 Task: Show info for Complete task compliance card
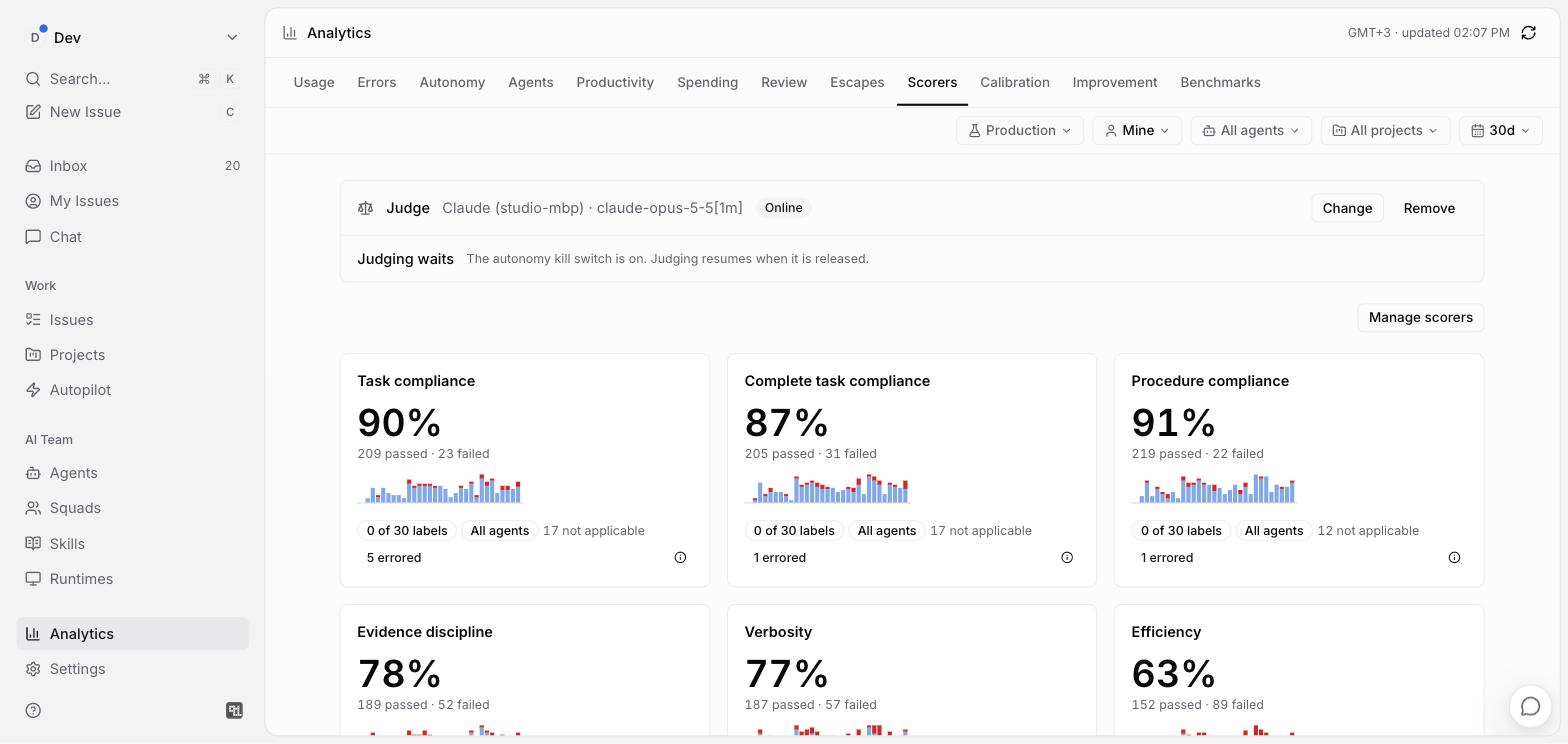(1067, 558)
